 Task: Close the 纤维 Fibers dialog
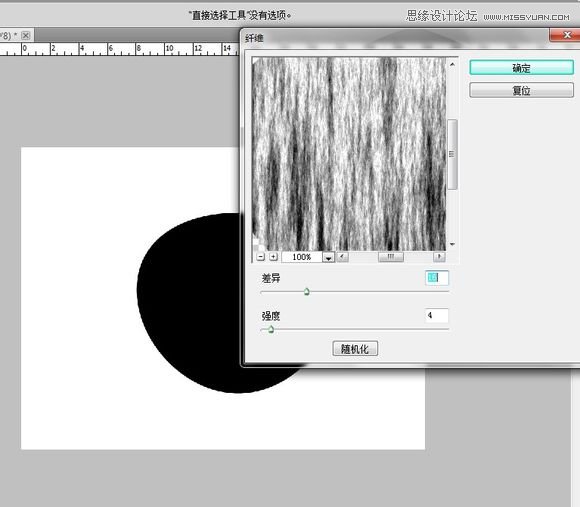[566, 35]
